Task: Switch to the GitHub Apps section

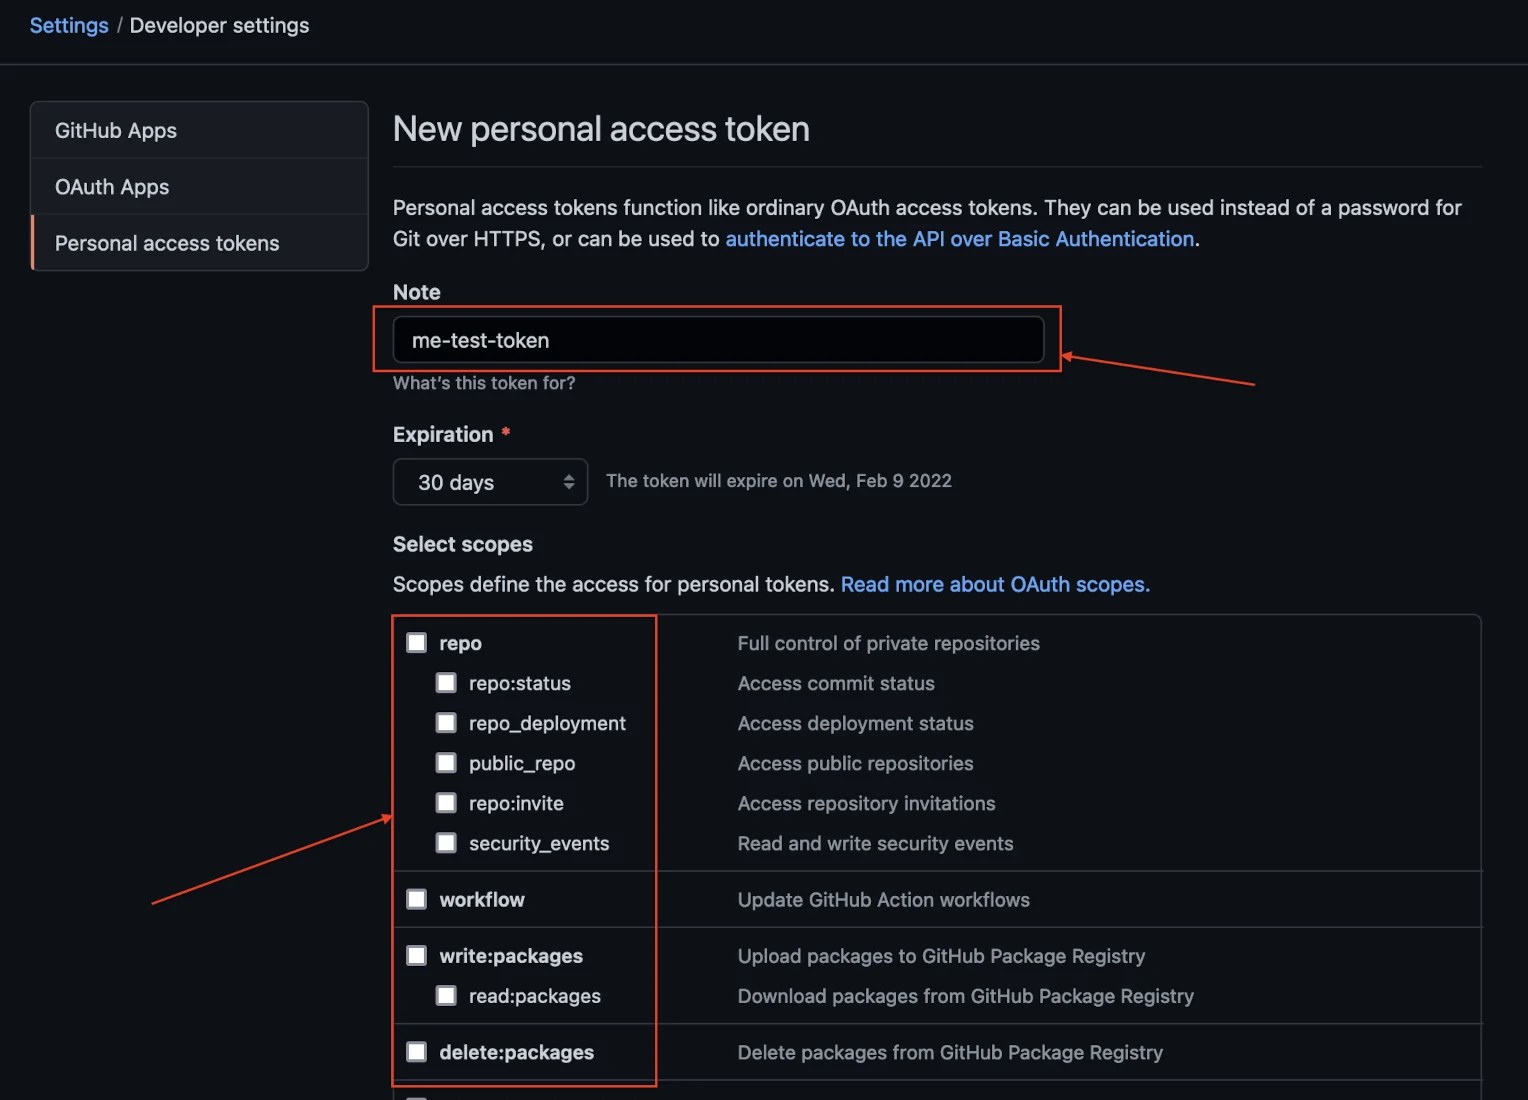Action: click(115, 130)
